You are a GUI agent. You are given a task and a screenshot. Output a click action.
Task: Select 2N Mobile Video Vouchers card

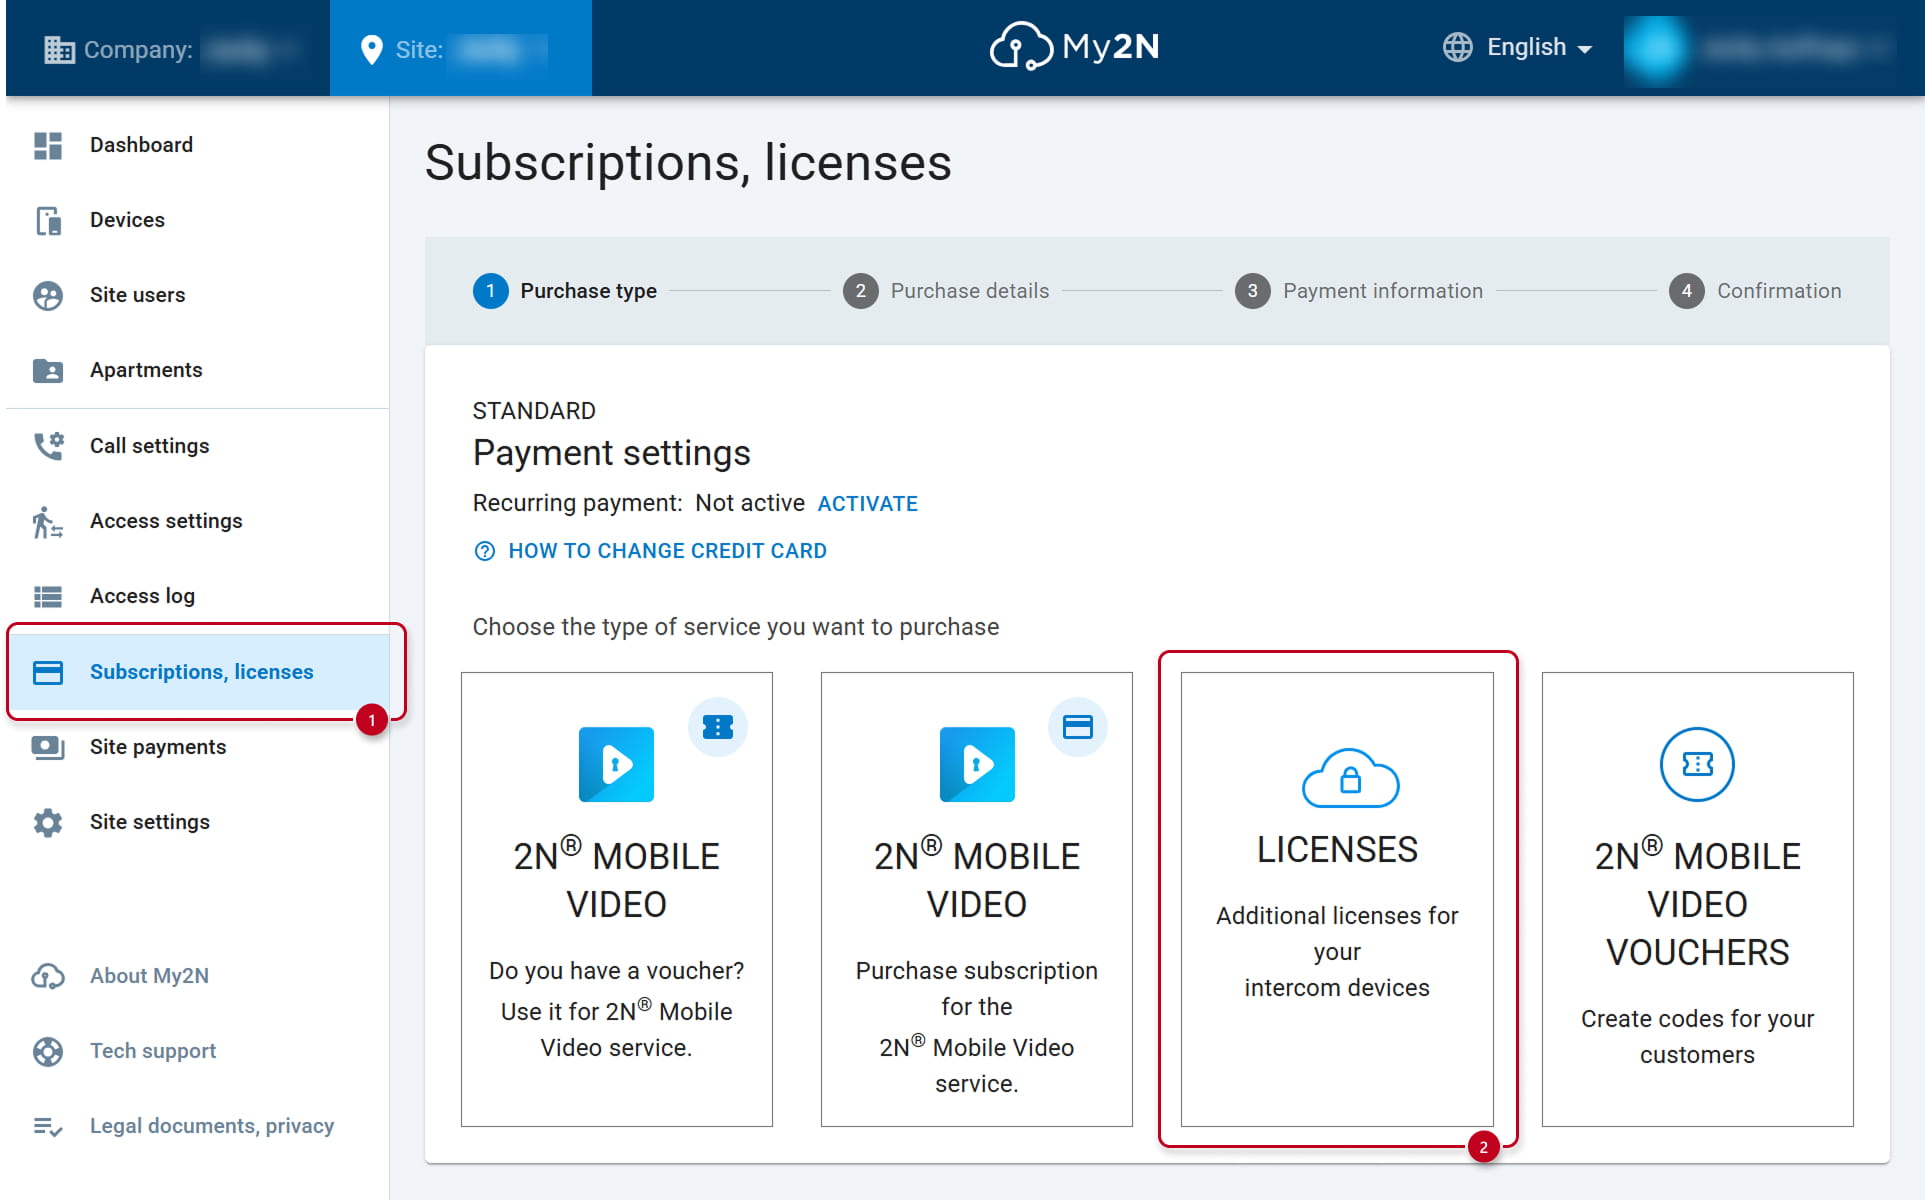(x=1698, y=899)
